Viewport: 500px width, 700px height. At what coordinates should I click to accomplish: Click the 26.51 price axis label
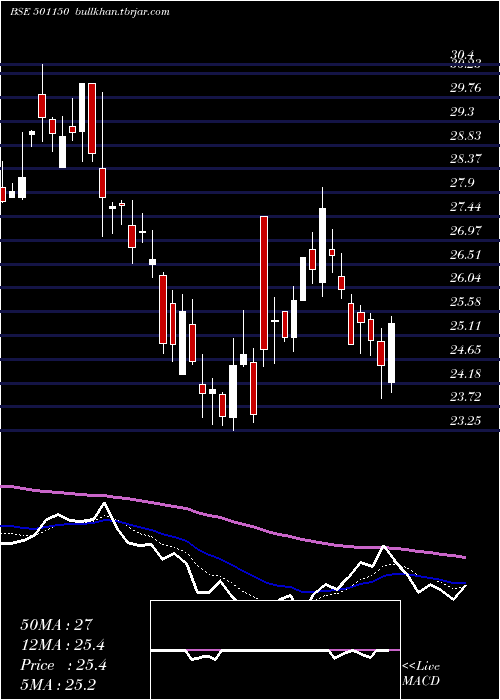pos(466,254)
